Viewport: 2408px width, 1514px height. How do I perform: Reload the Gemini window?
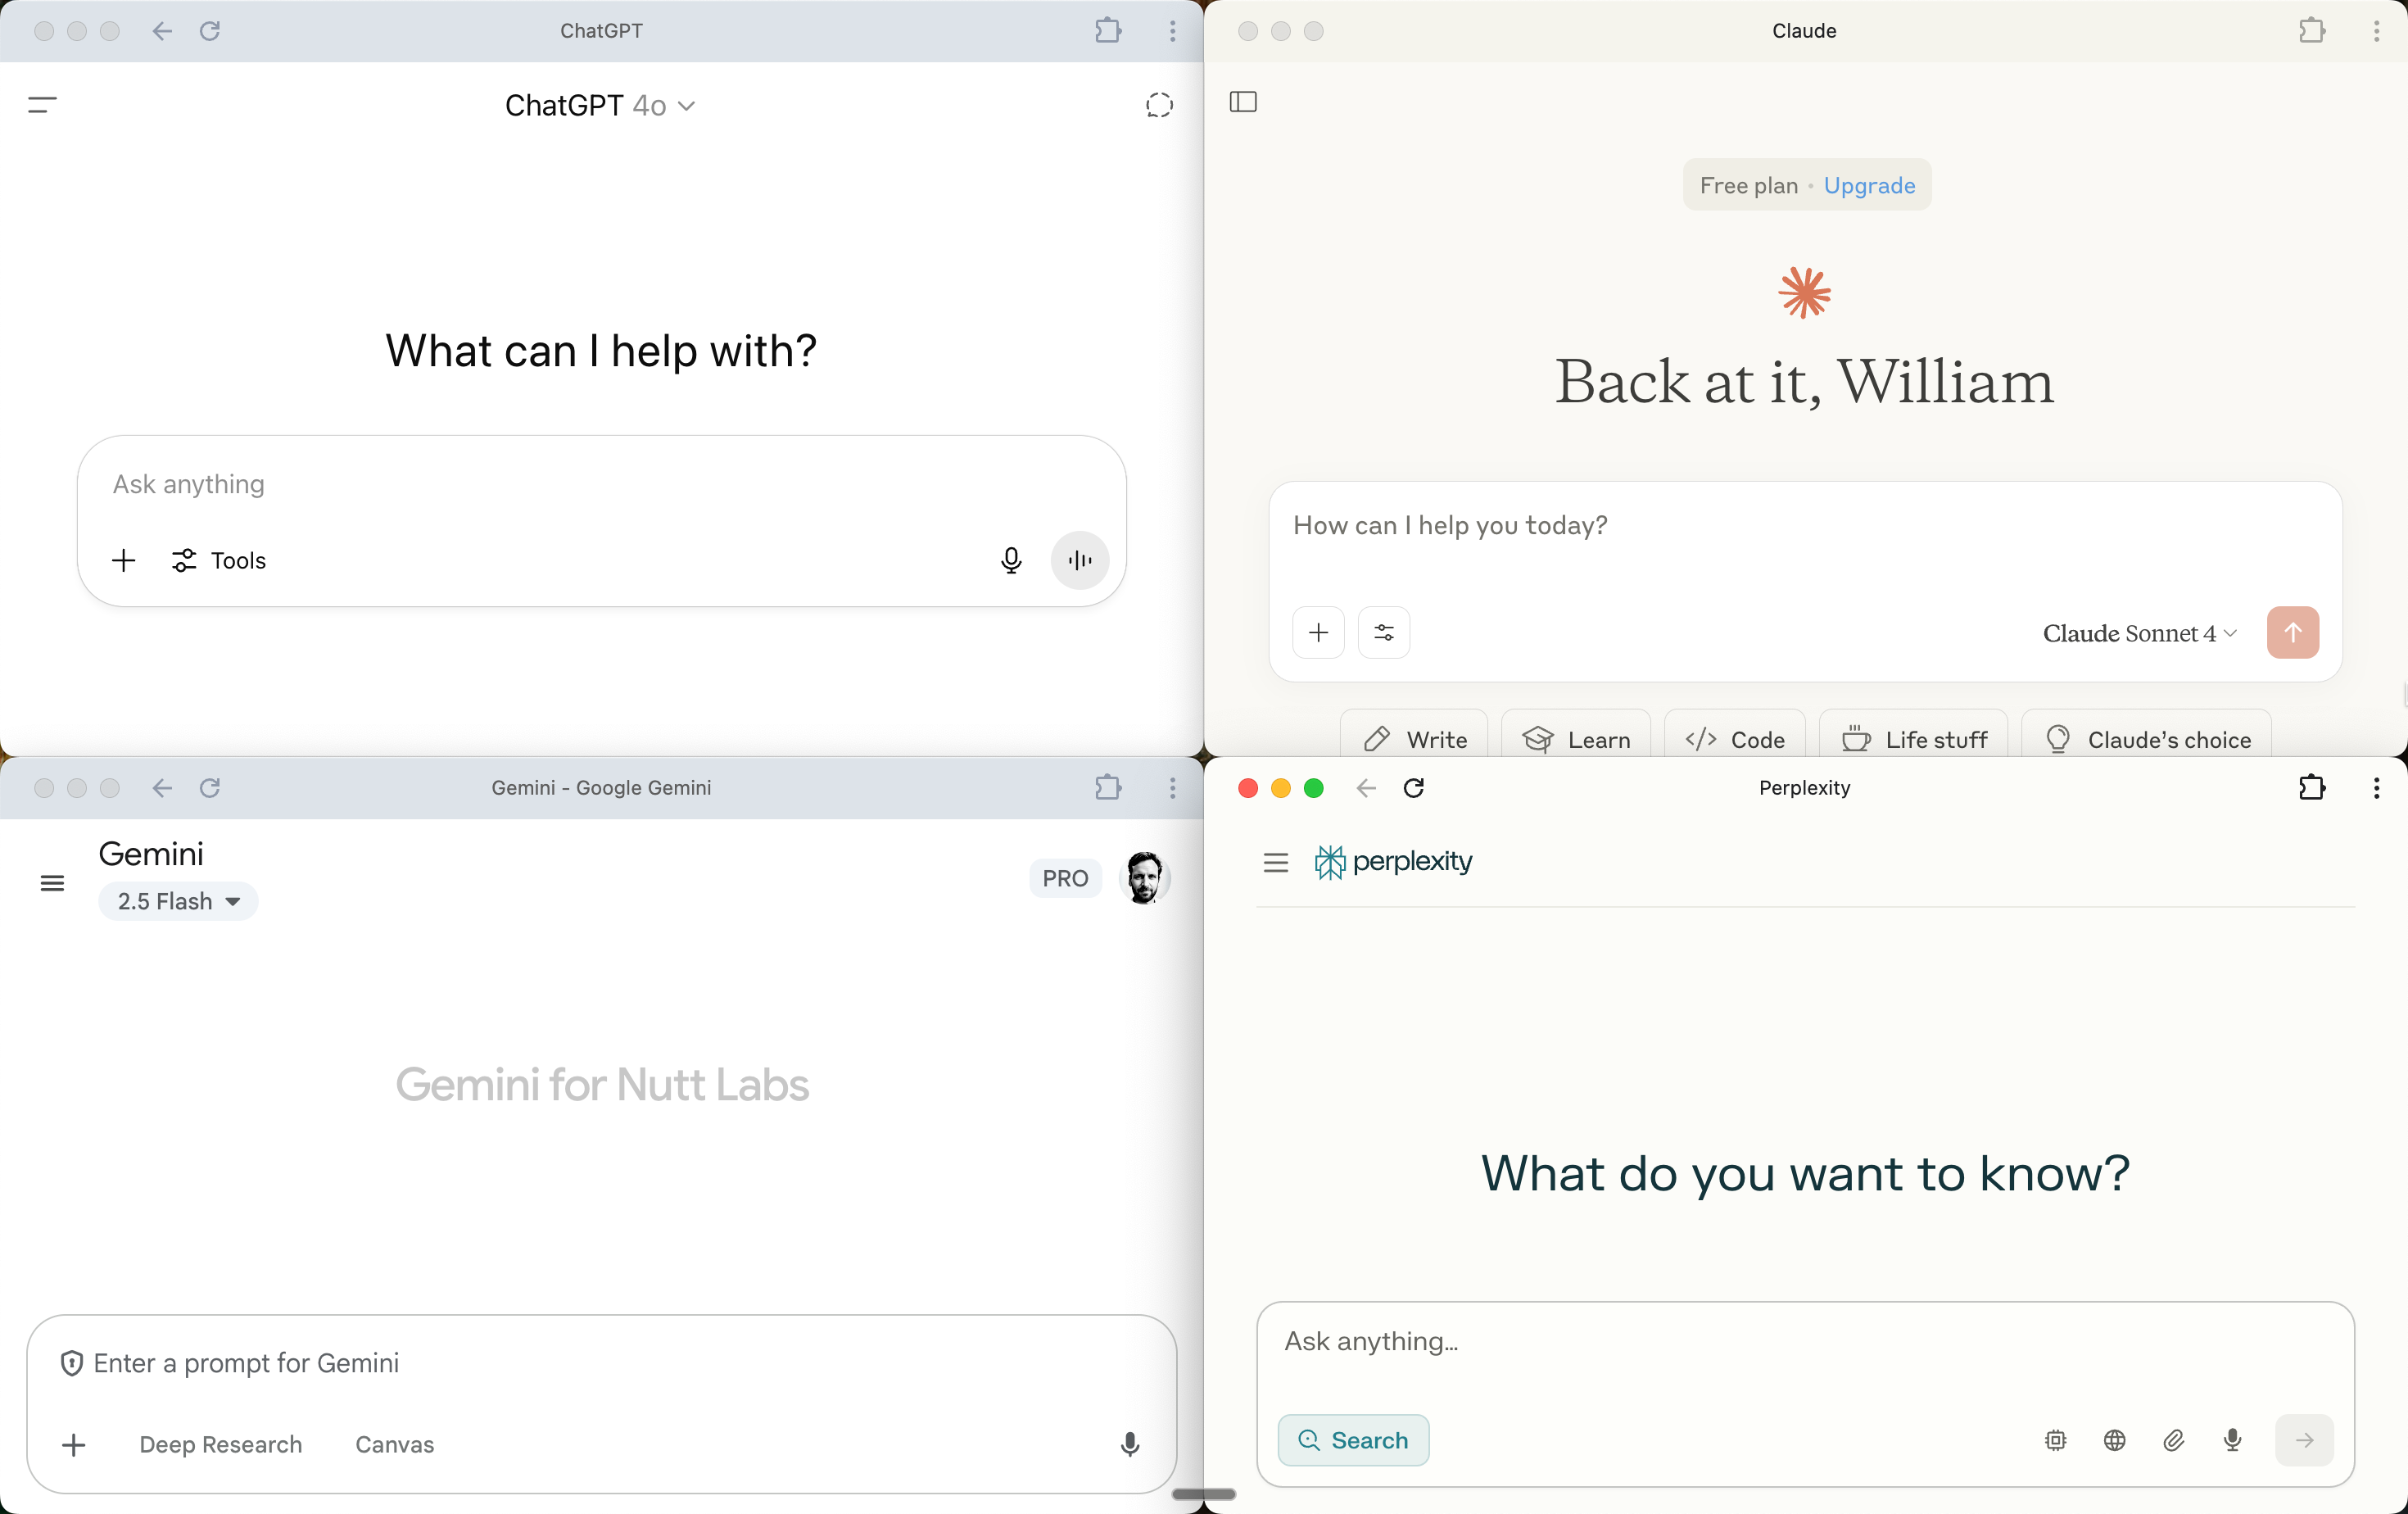pos(210,788)
